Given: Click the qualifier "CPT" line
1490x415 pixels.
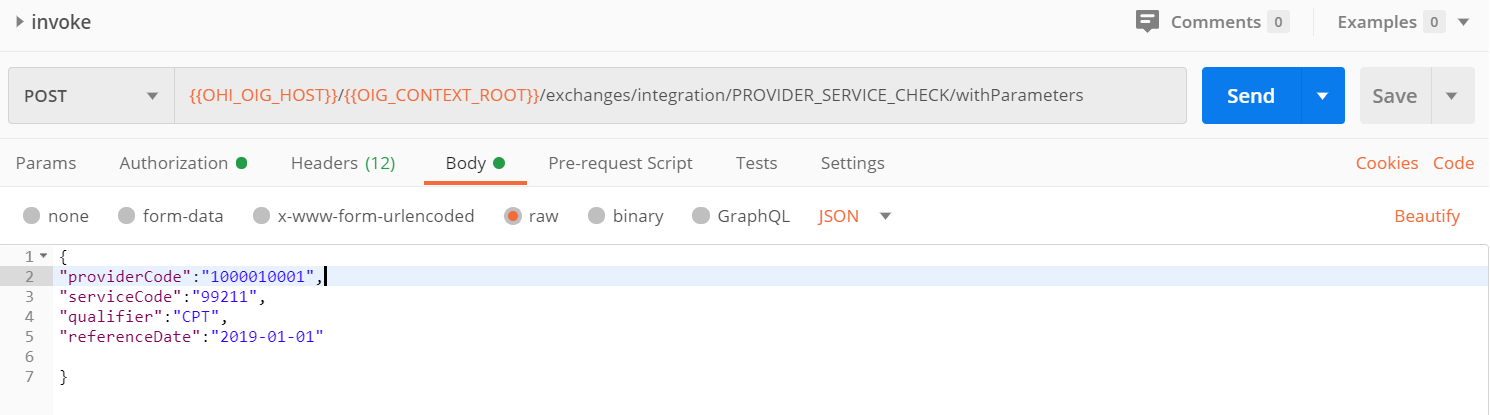Looking at the screenshot, I should [144, 317].
